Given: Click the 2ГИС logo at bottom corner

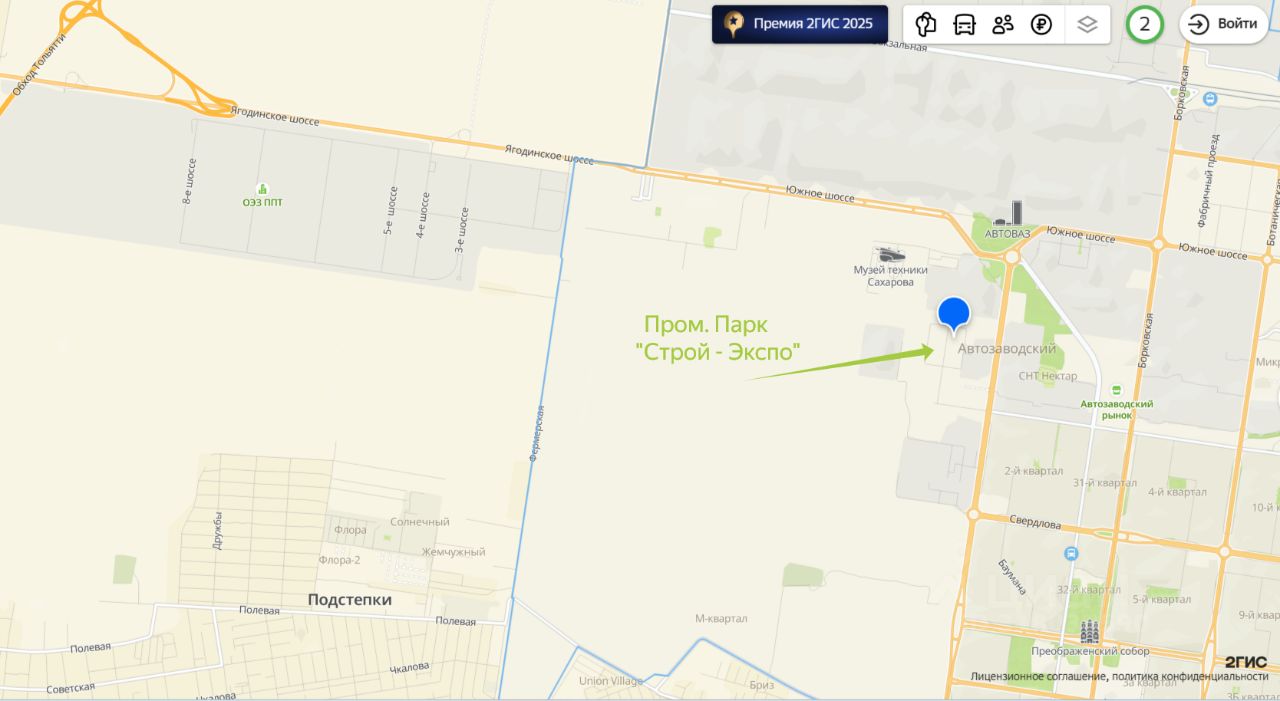Looking at the screenshot, I should tap(1246, 662).
